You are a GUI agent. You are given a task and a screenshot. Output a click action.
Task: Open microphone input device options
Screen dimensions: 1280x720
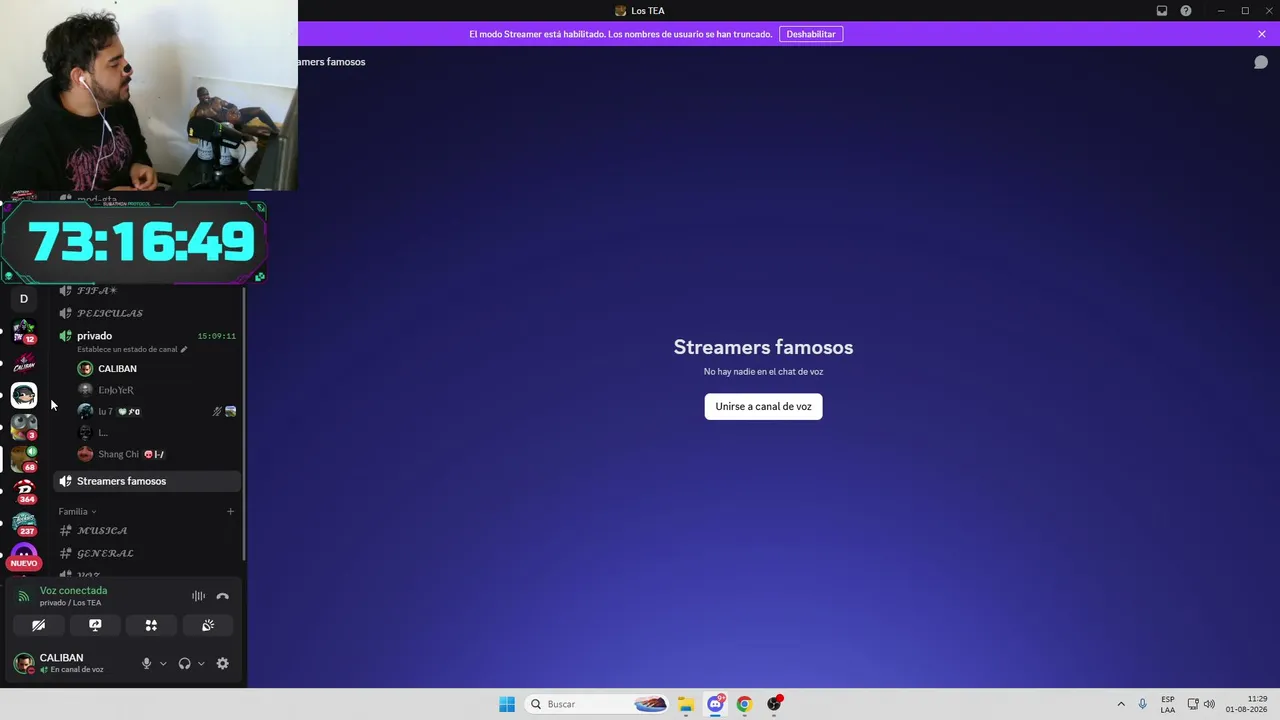(163, 663)
